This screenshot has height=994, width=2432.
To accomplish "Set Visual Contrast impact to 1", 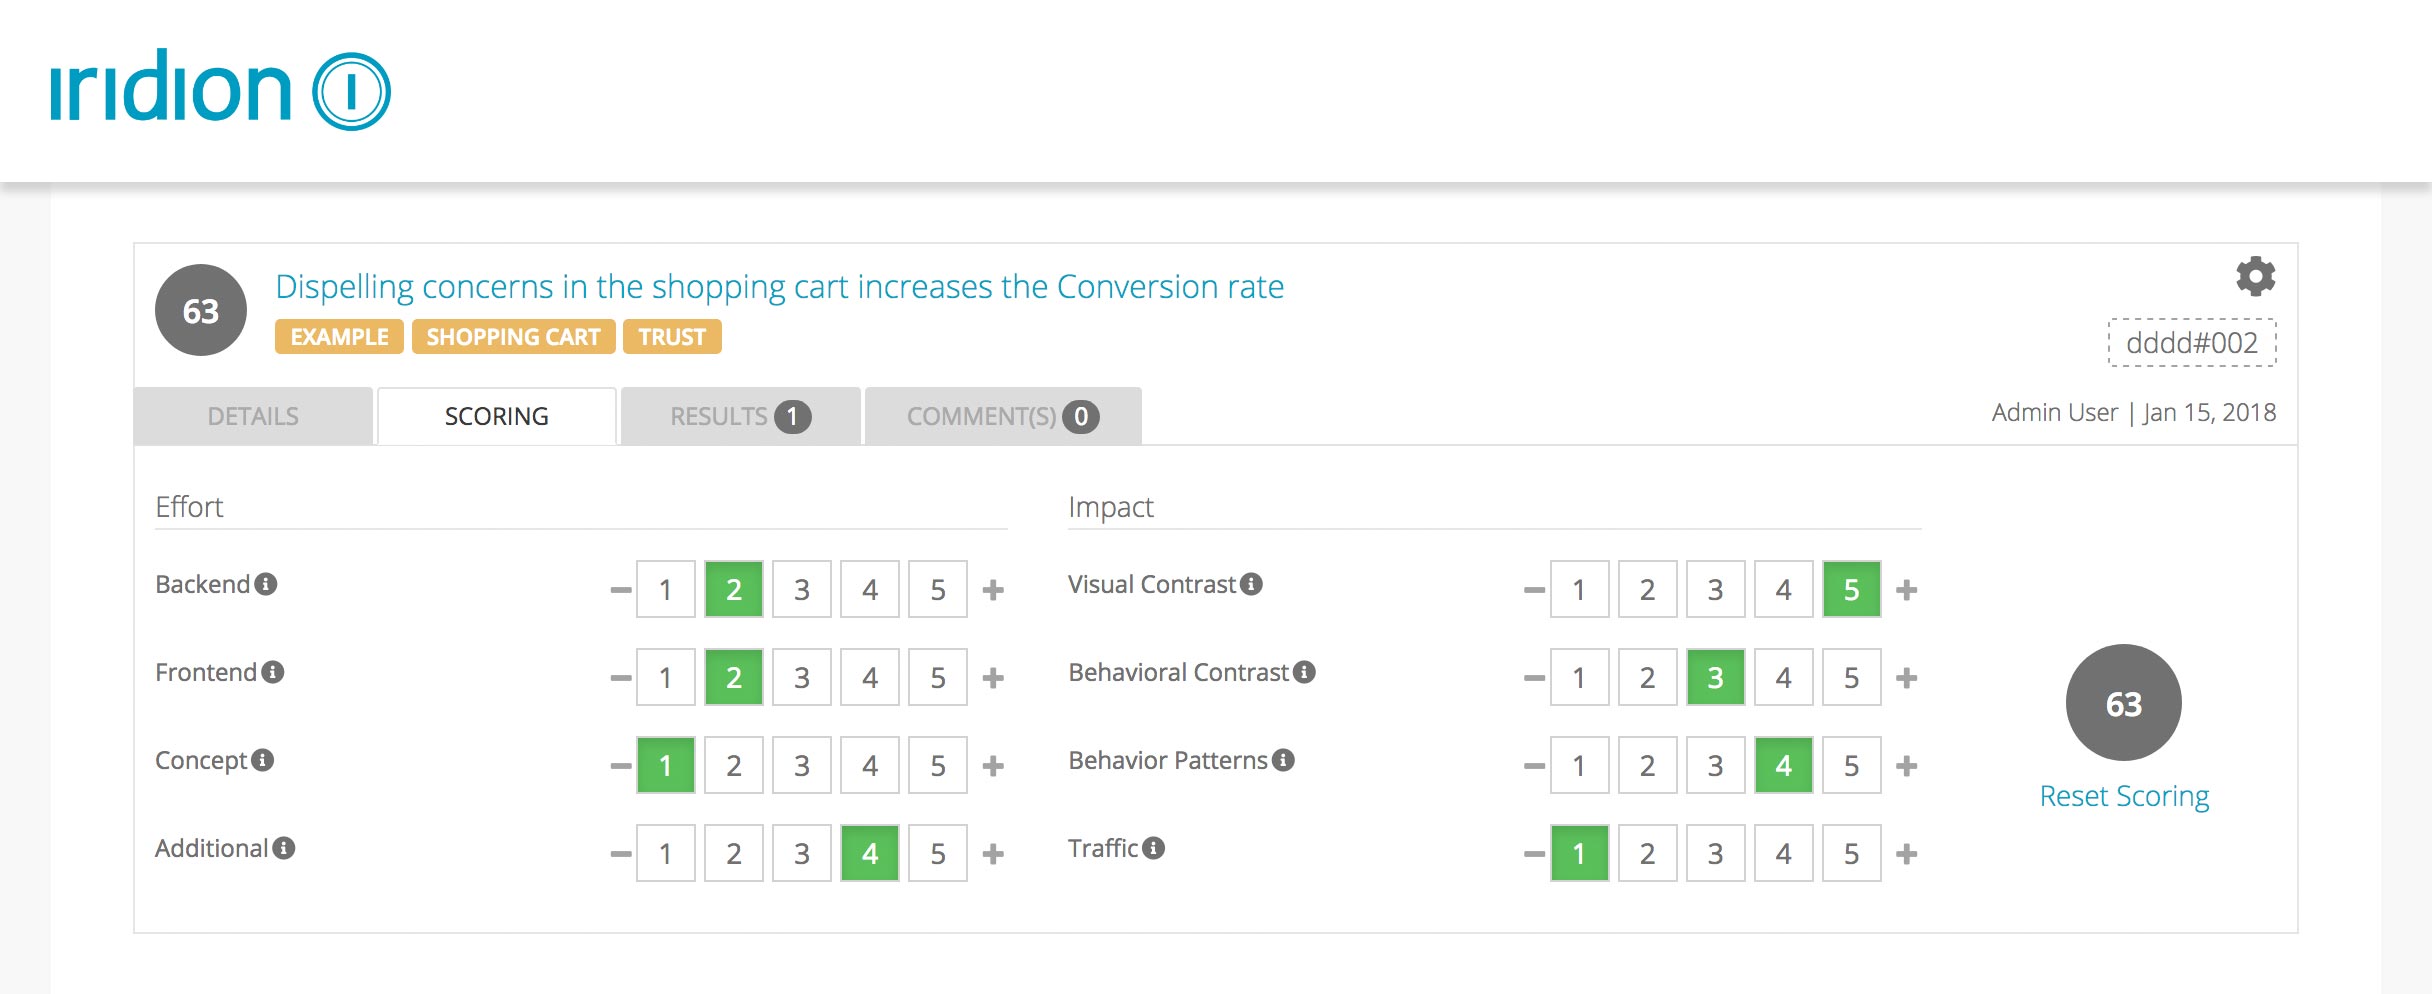I will [x=1580, y=590].
